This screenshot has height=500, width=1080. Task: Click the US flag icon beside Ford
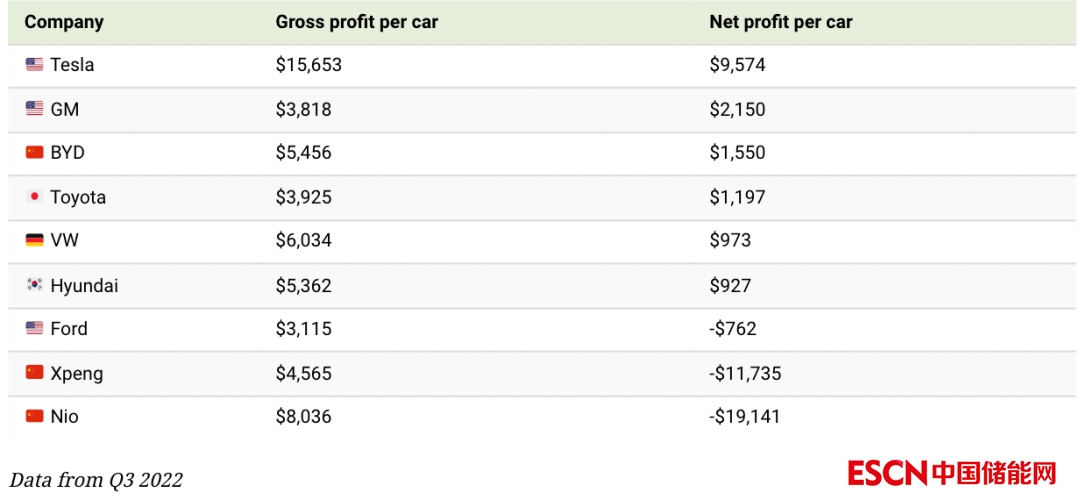(x=35, y=328)
